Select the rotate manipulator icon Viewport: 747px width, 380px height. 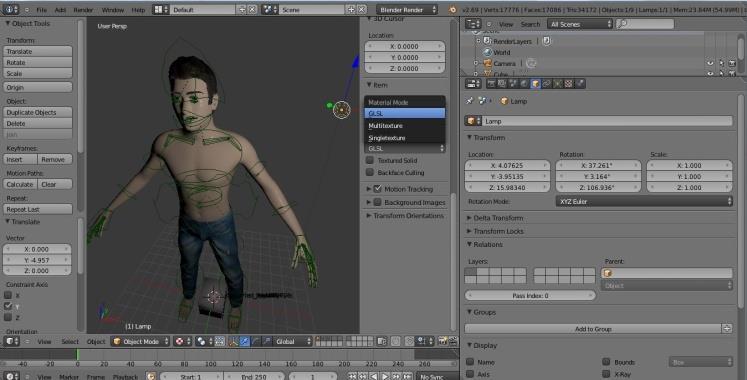coord(255,341)
